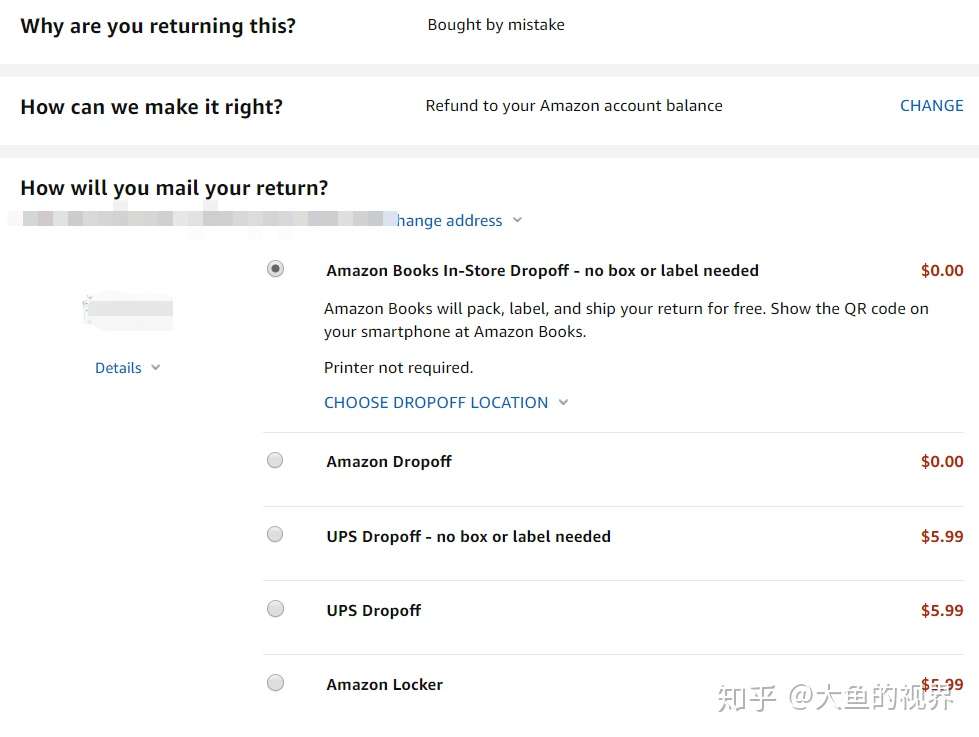Screen dimensions: 979x737
Task: Click CHANGE to modify refund method
Action: click(x=931, y=105)
